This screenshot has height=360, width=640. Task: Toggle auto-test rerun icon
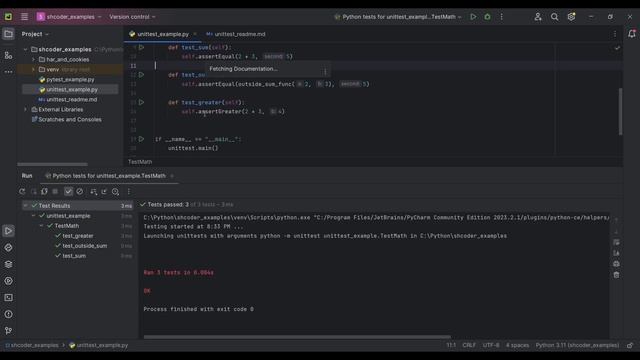(44, 191)
